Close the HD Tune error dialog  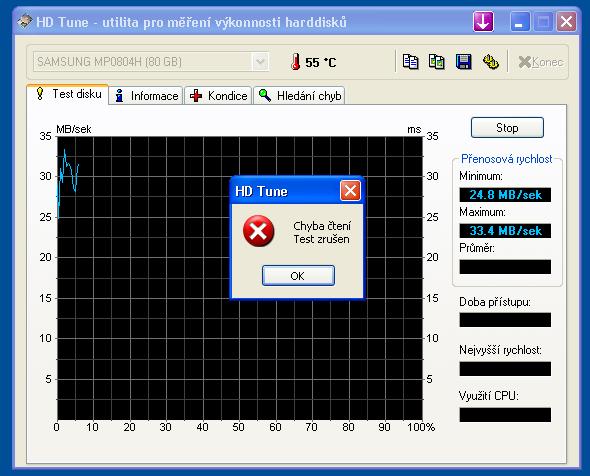[350, 191]
